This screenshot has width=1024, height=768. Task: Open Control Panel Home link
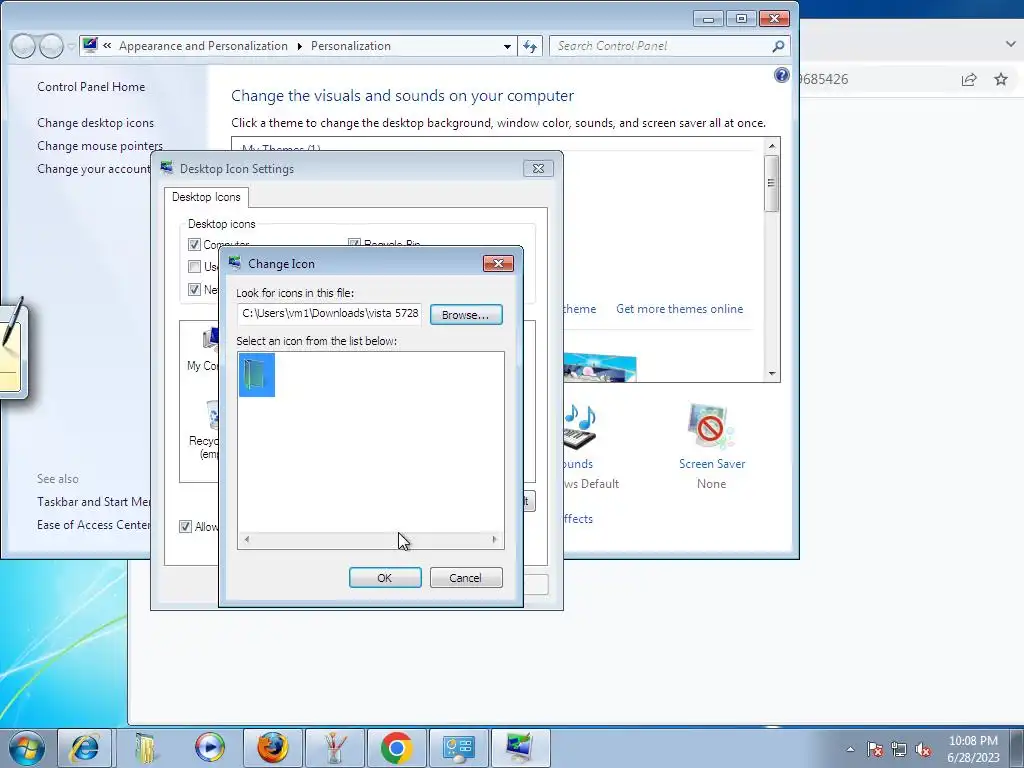pyautogui.click(x=91, y=87)
